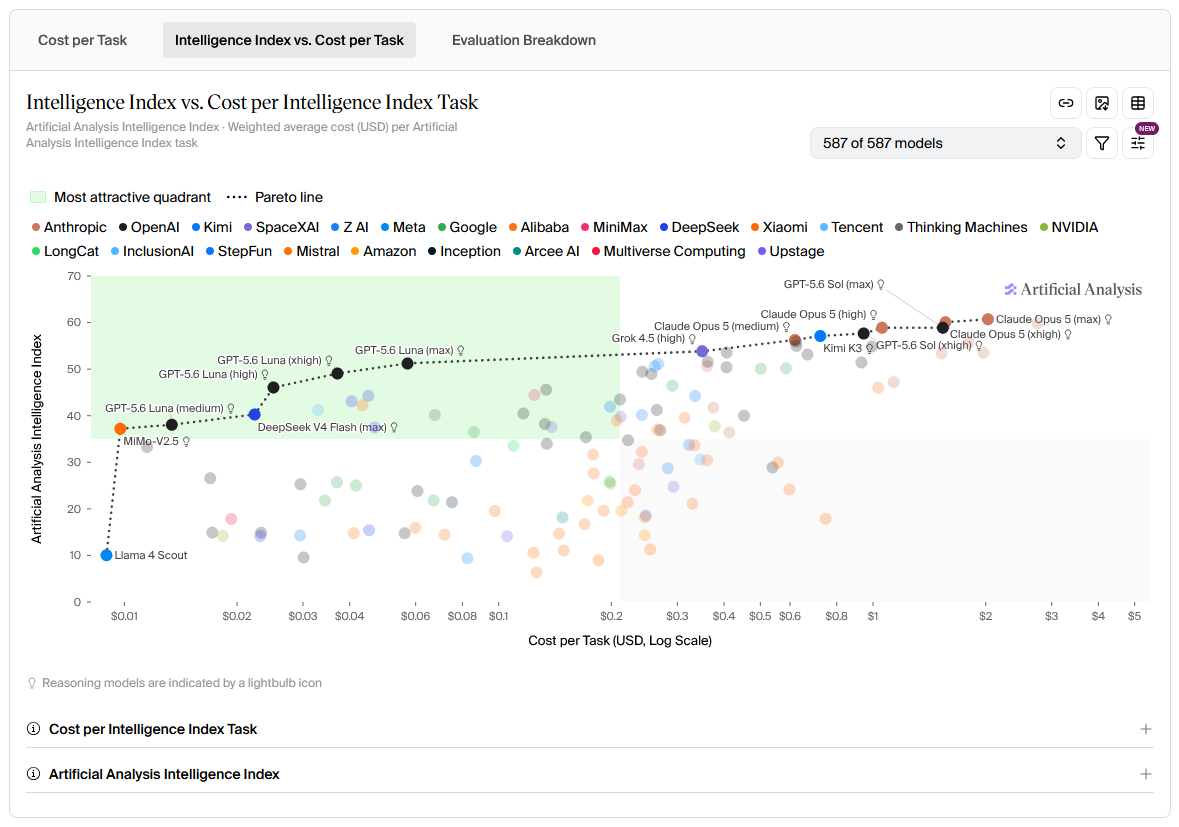This screenshot has height=827, width=1179.
Task: Select the Claude Opus 5 (medium) data point
Action: click(795, 340)
